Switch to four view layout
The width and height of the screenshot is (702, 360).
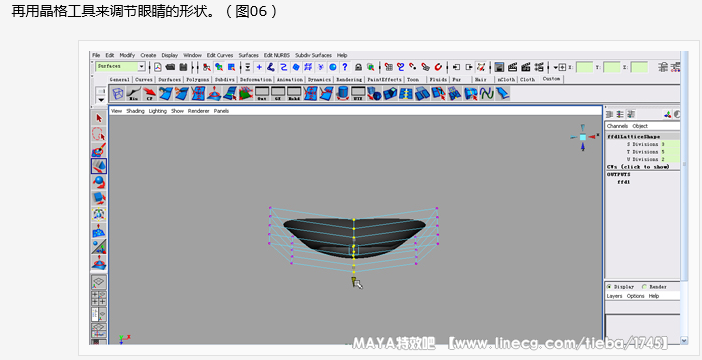pos(99,298)
